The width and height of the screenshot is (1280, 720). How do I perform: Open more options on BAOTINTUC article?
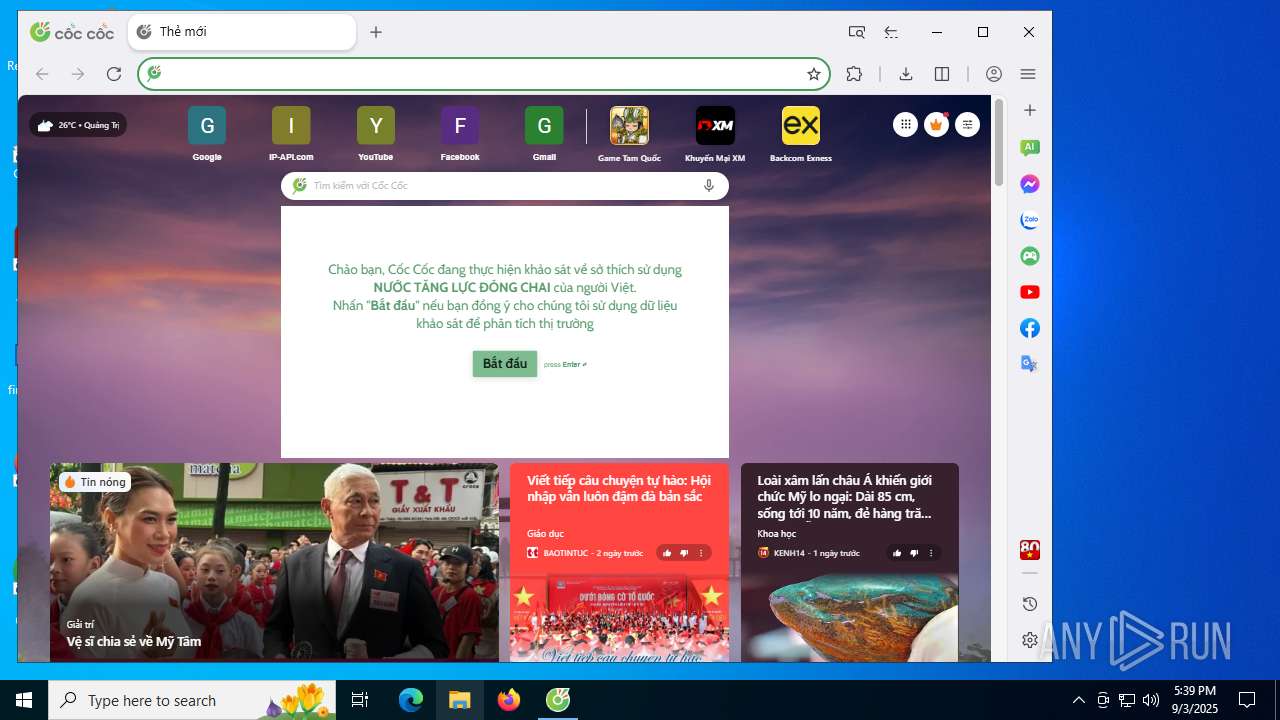[x=701, y=553]
